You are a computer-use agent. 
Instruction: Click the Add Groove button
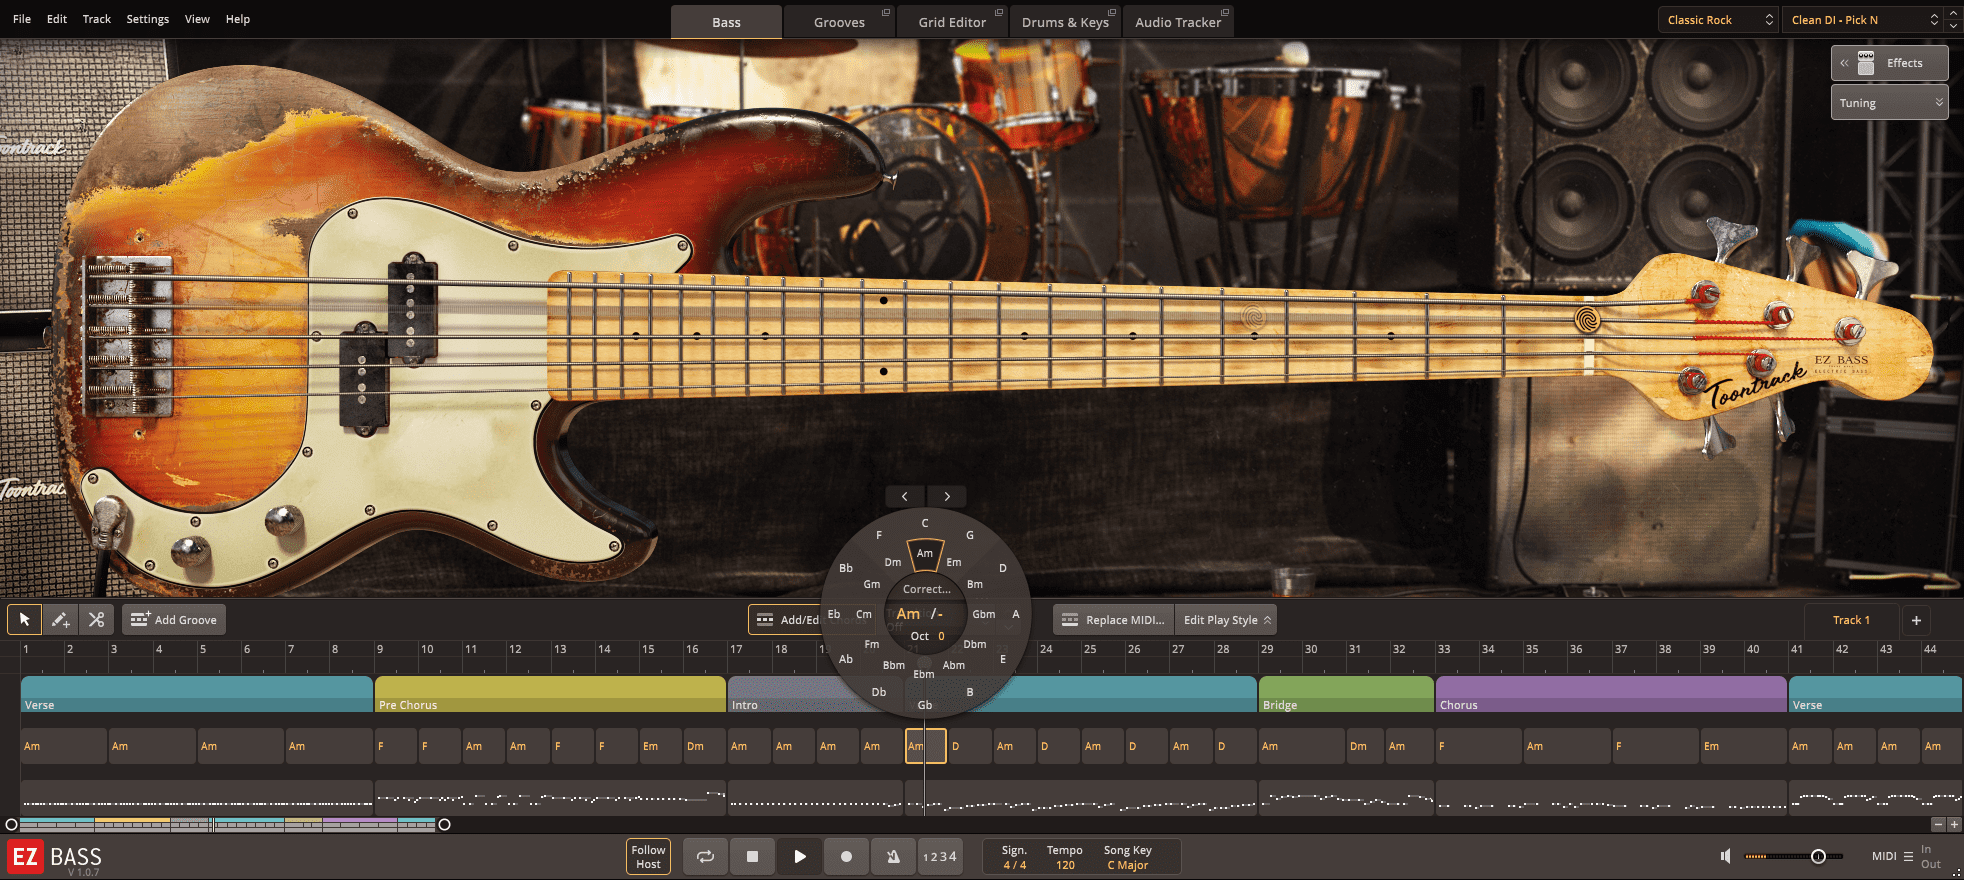[x=174, y=620]
